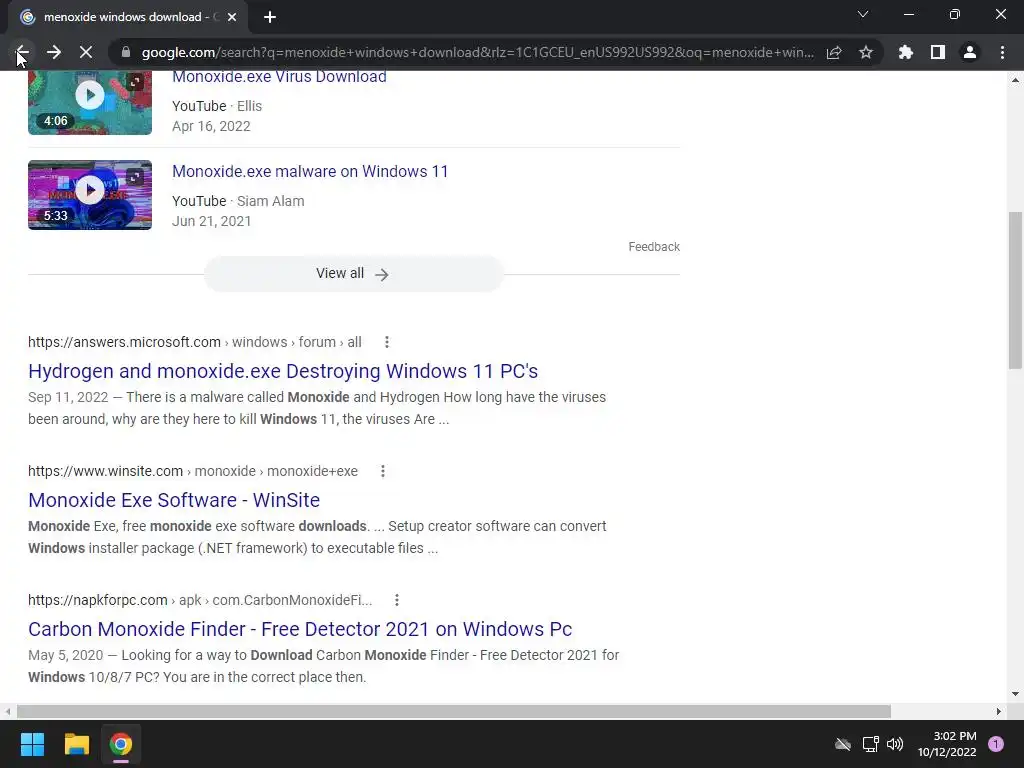Open the volume speaker tray icon
Viewport: 1024px width, 768px height.
(x=895, y=744)
